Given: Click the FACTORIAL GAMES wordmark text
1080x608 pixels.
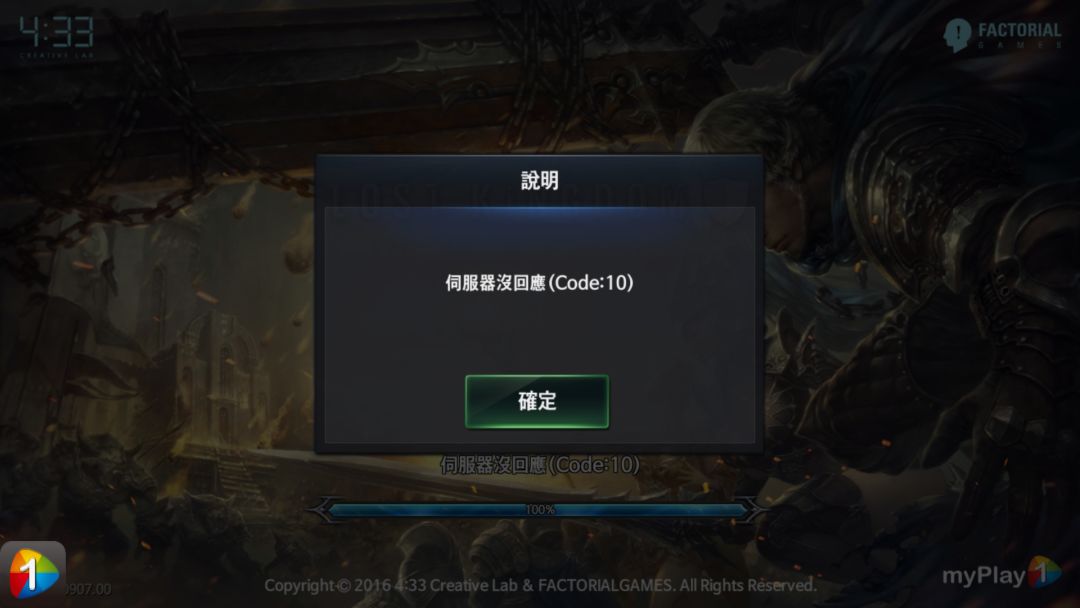Looking at the screenshot, I should tap(1019, 35).
